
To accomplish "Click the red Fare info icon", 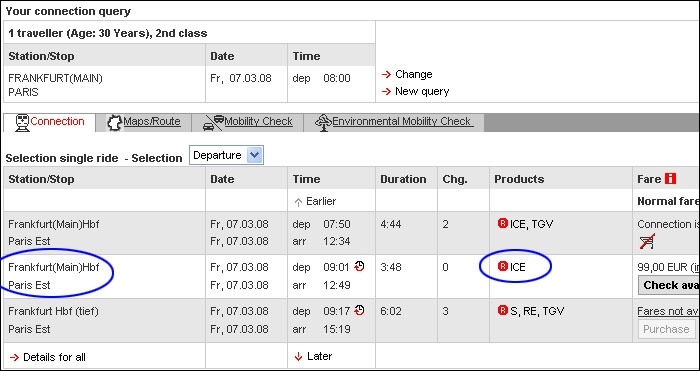I will click(670, 179).
